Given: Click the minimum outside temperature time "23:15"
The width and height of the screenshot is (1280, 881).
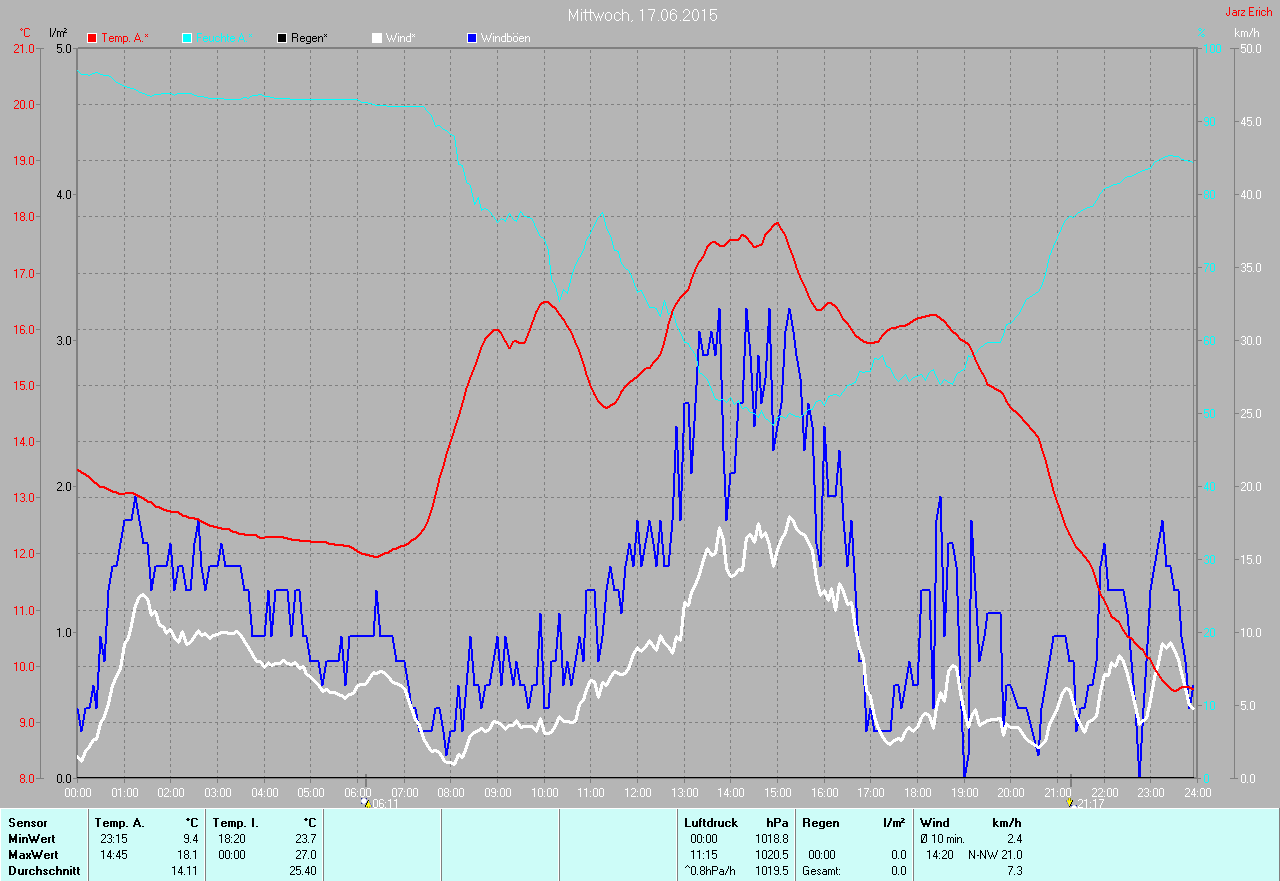Looking at the screenshot, I should pyautogui.click(x=114, y=839).
